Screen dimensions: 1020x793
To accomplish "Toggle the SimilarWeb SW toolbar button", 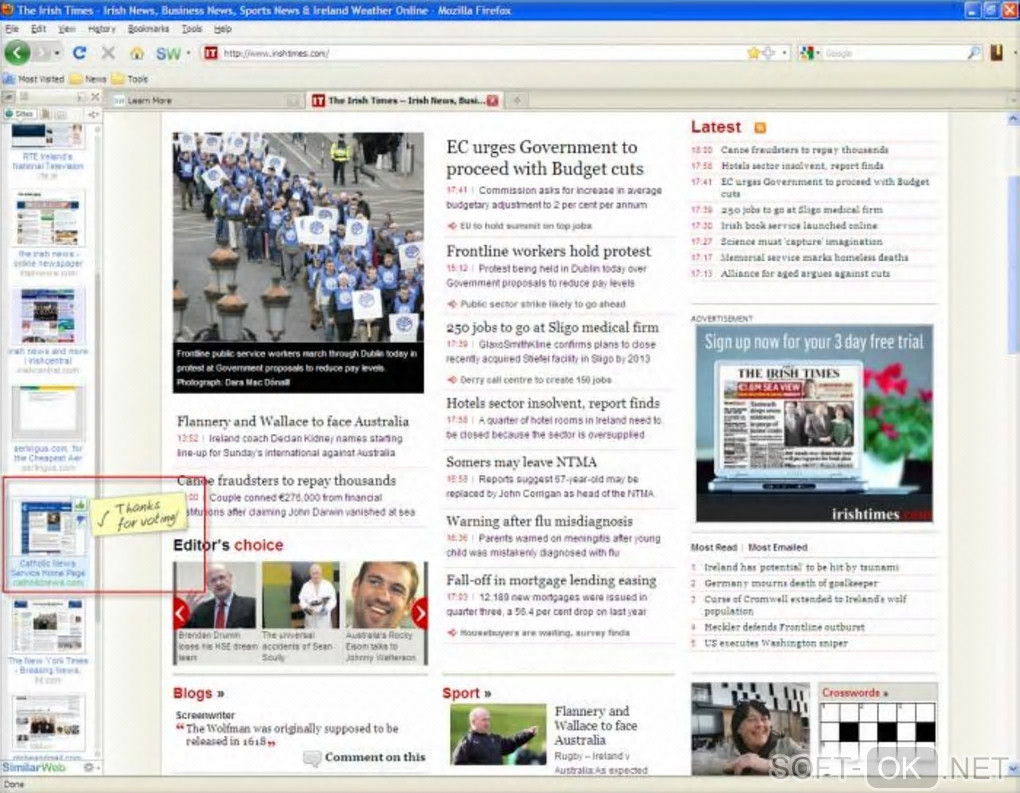I will 168,53.
